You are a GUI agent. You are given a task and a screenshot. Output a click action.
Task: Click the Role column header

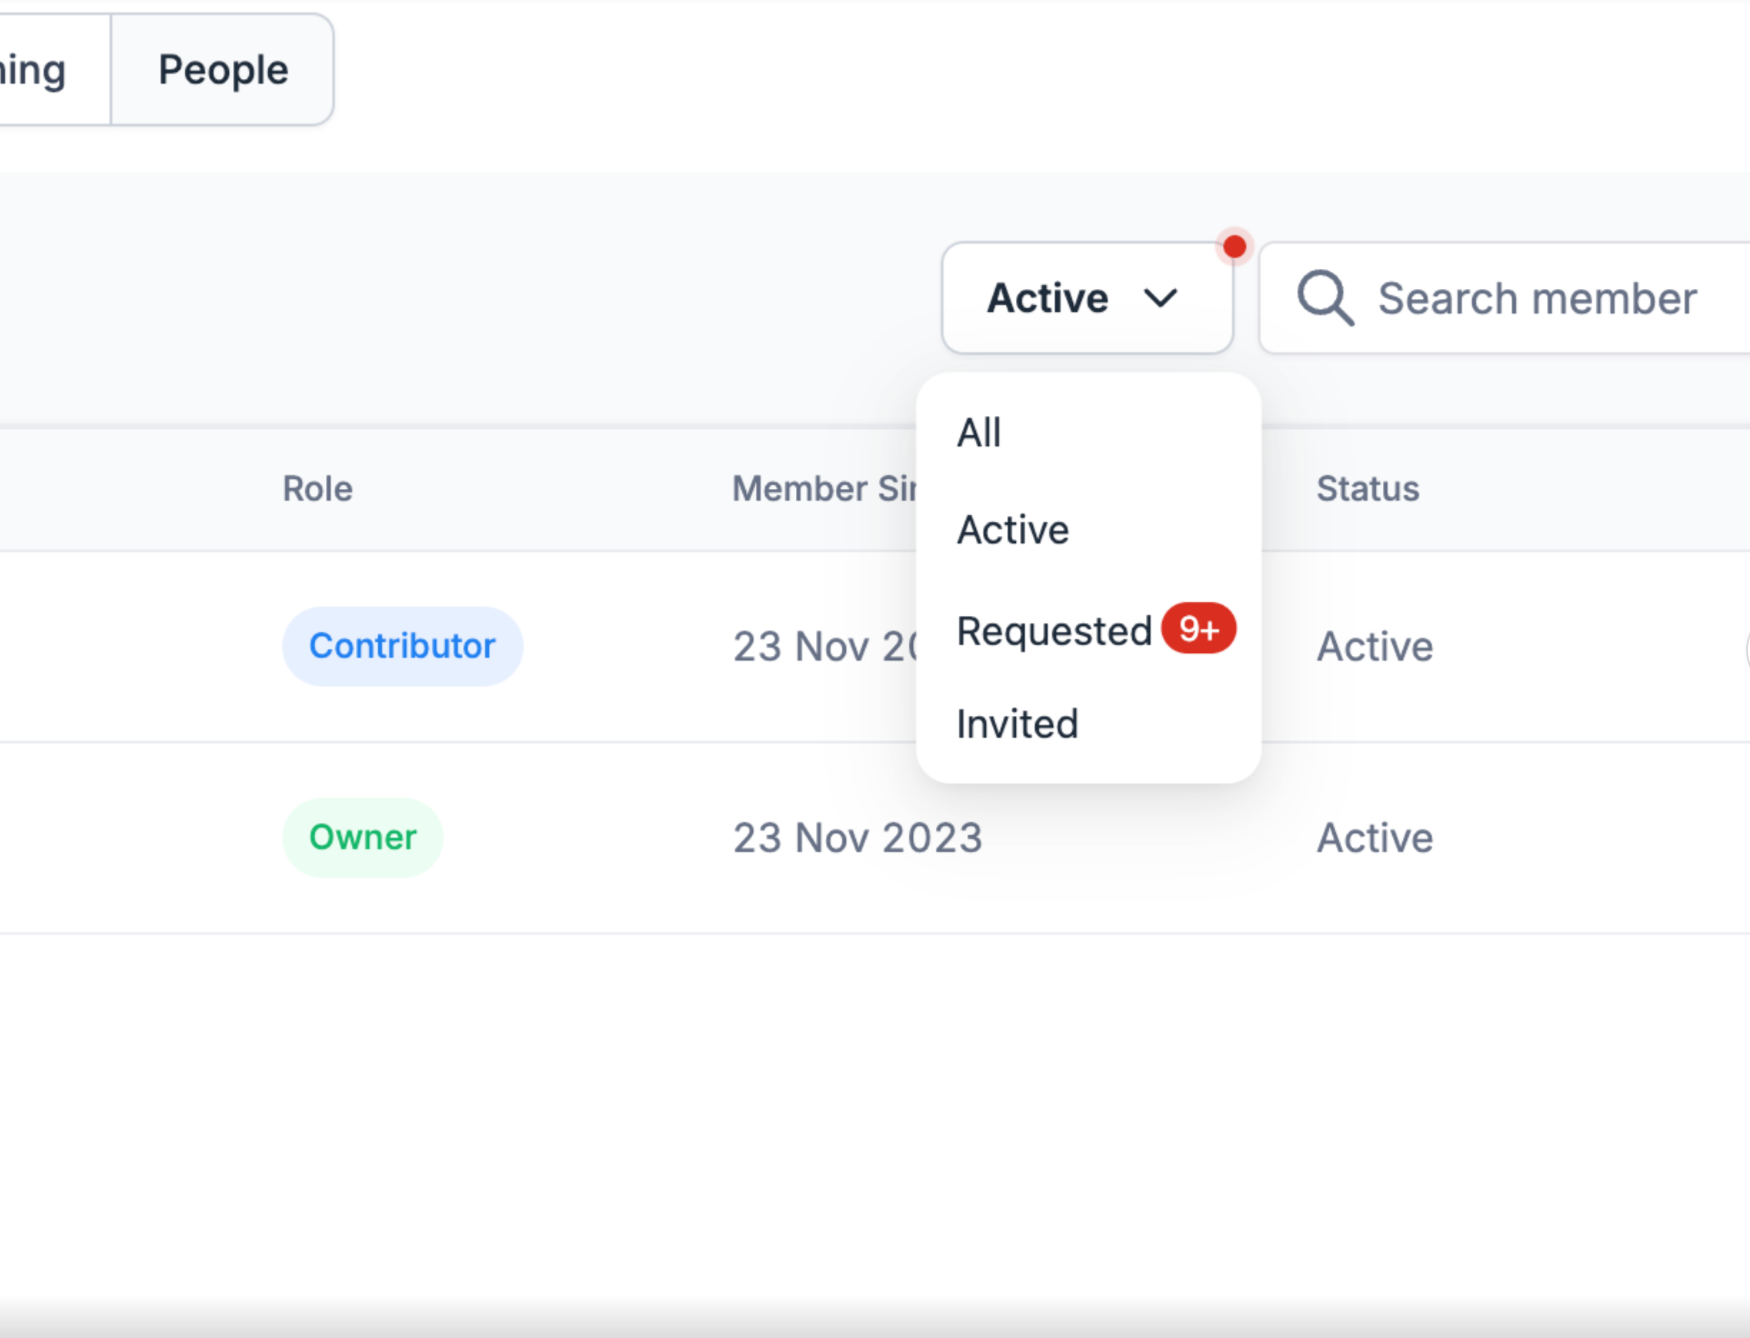point(317,489)
